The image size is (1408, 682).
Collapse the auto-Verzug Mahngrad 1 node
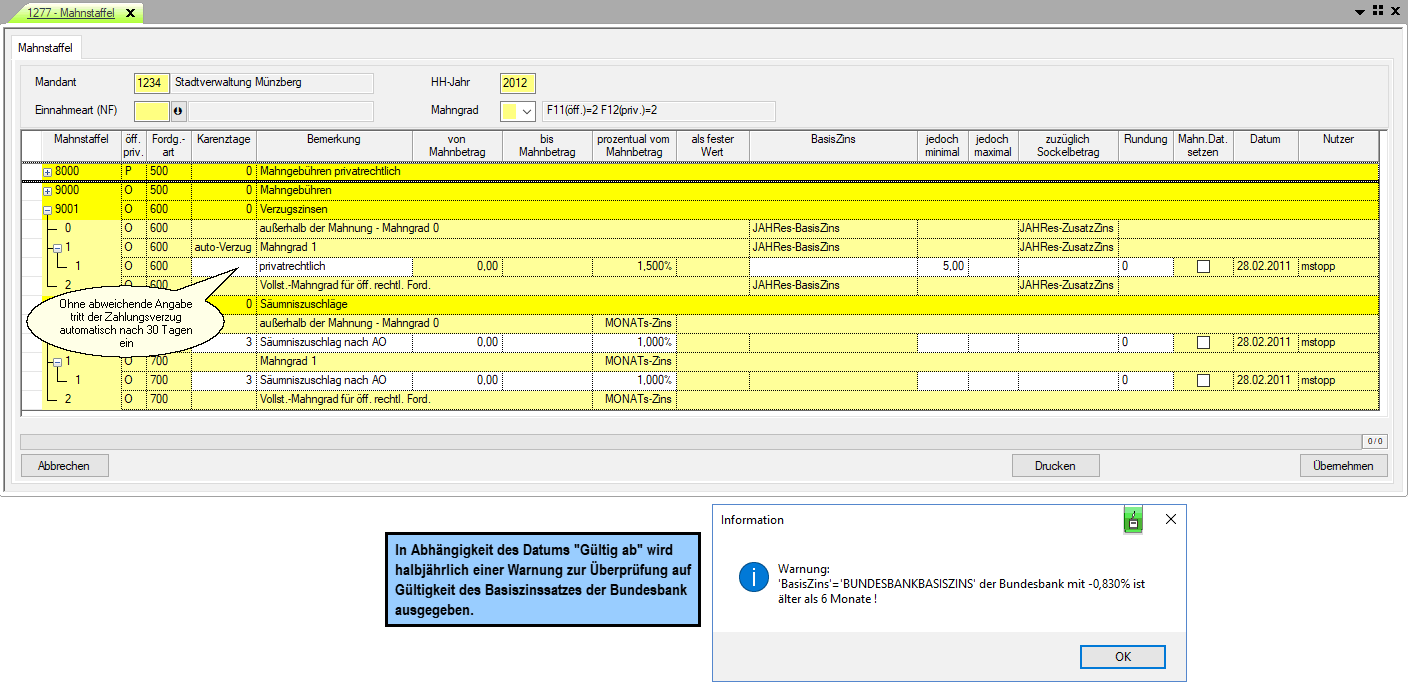(x=57, y=248)
